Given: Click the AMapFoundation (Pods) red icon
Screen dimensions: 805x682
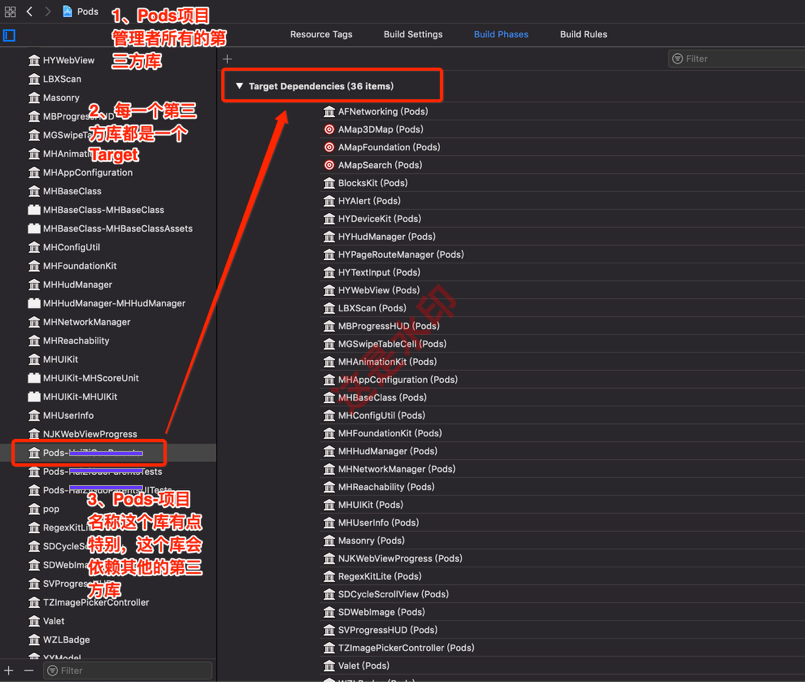Looking at the screenshot, I should (329, 147).
